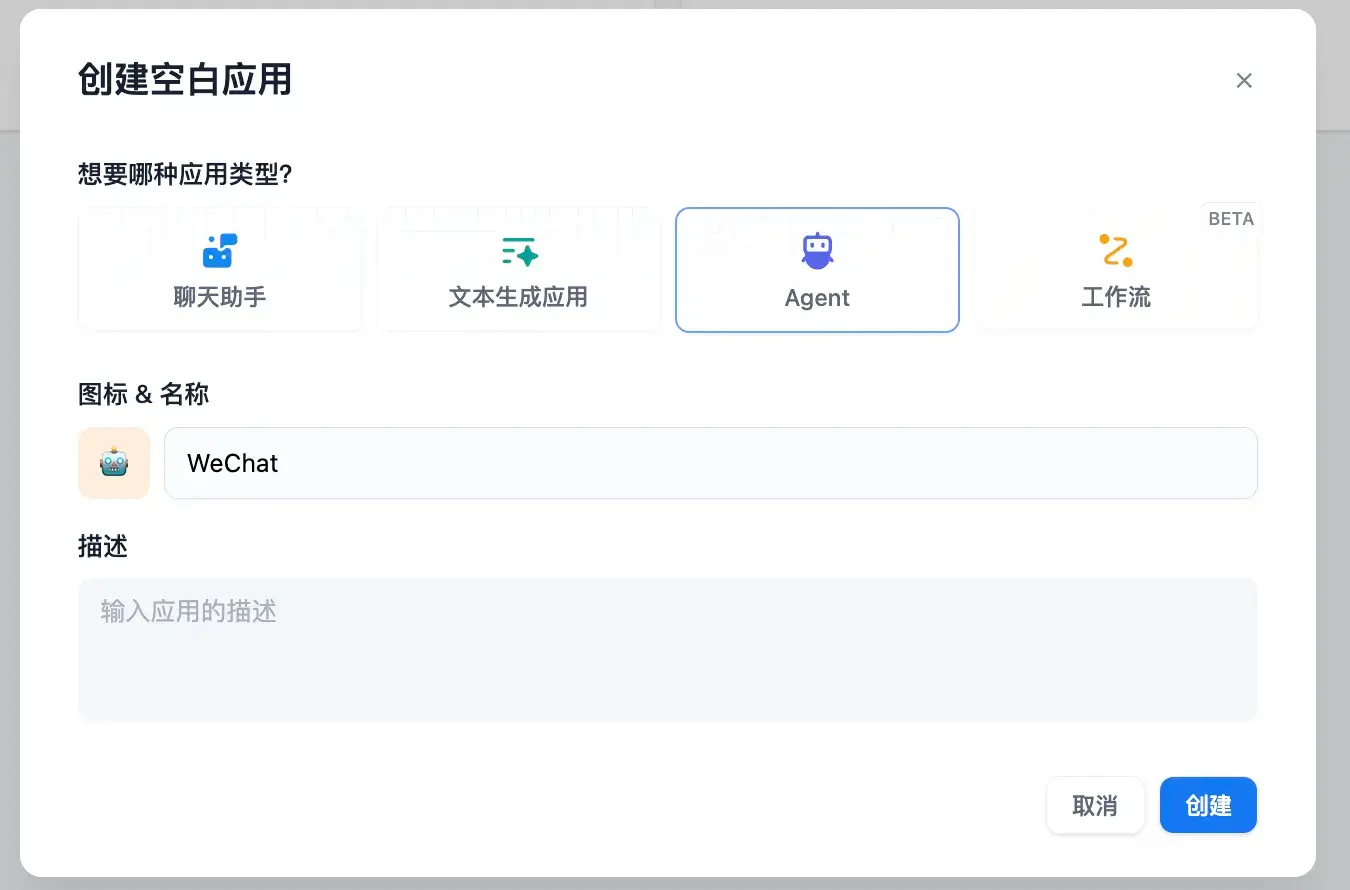Screen dimensions: 1350x890
Task: Focus the name field containing WeChat
Action: (711, 463)
